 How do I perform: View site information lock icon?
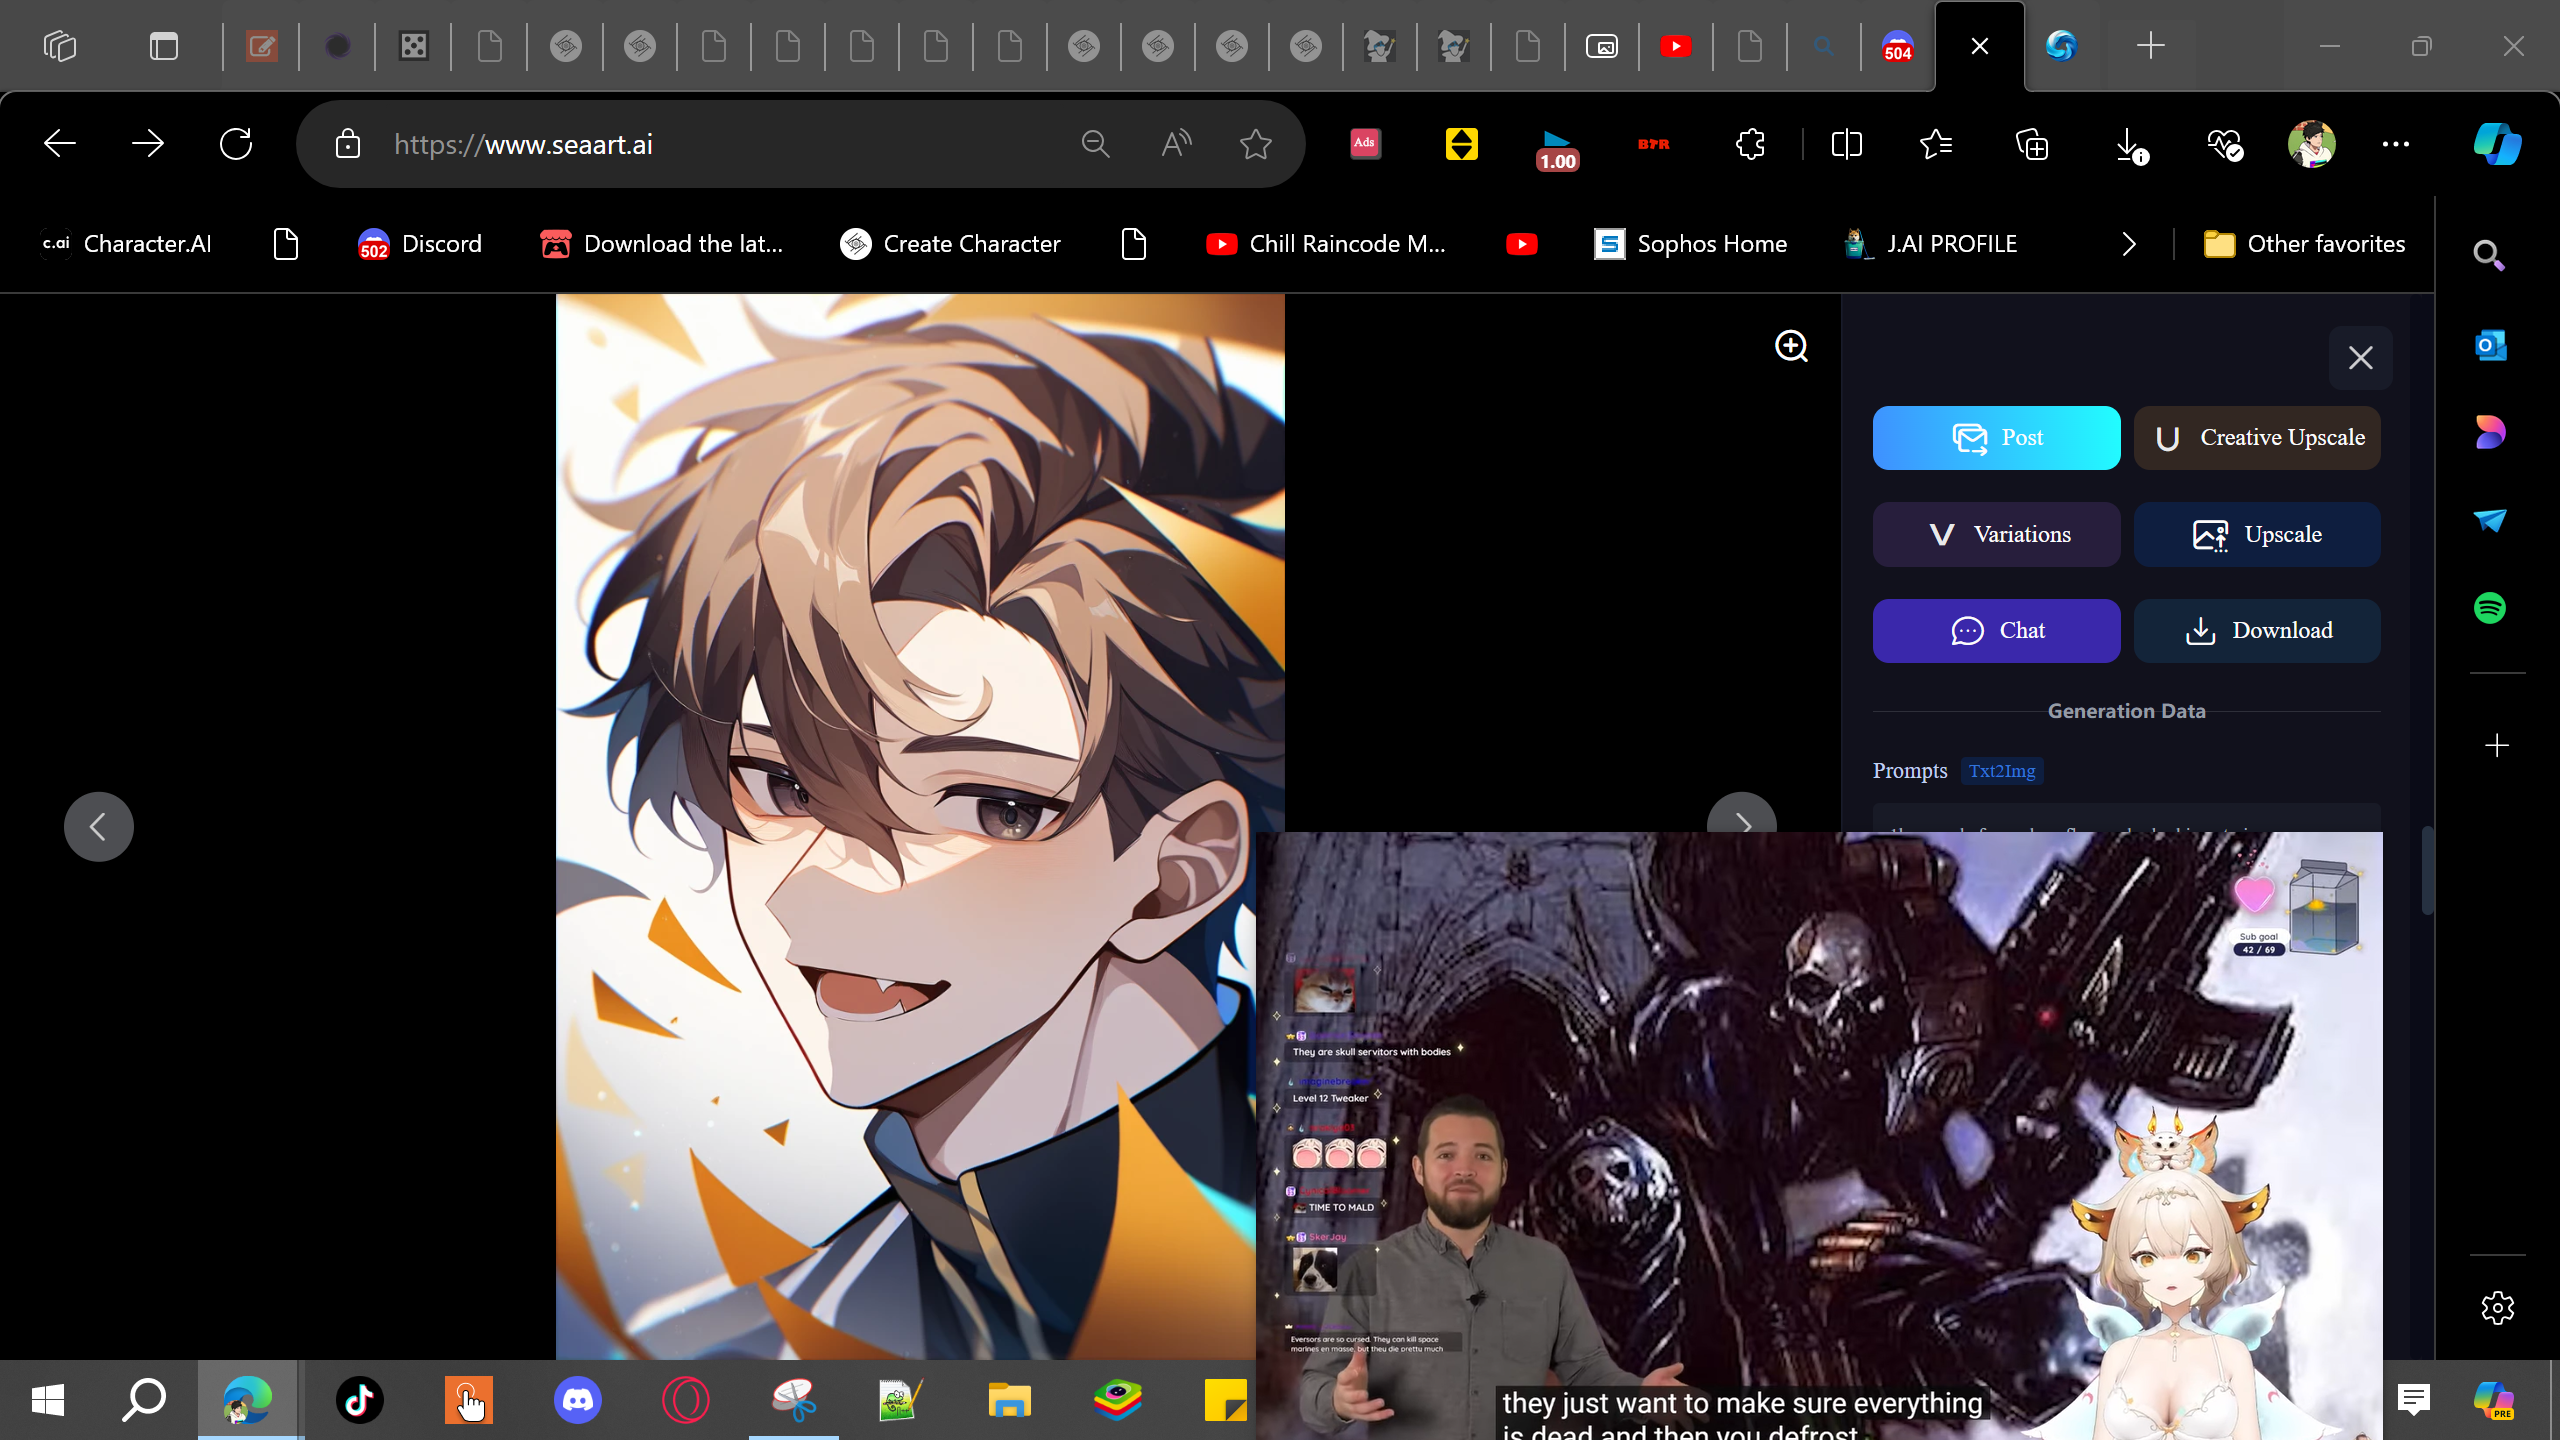pyautogui.click(x=348, y=144)
